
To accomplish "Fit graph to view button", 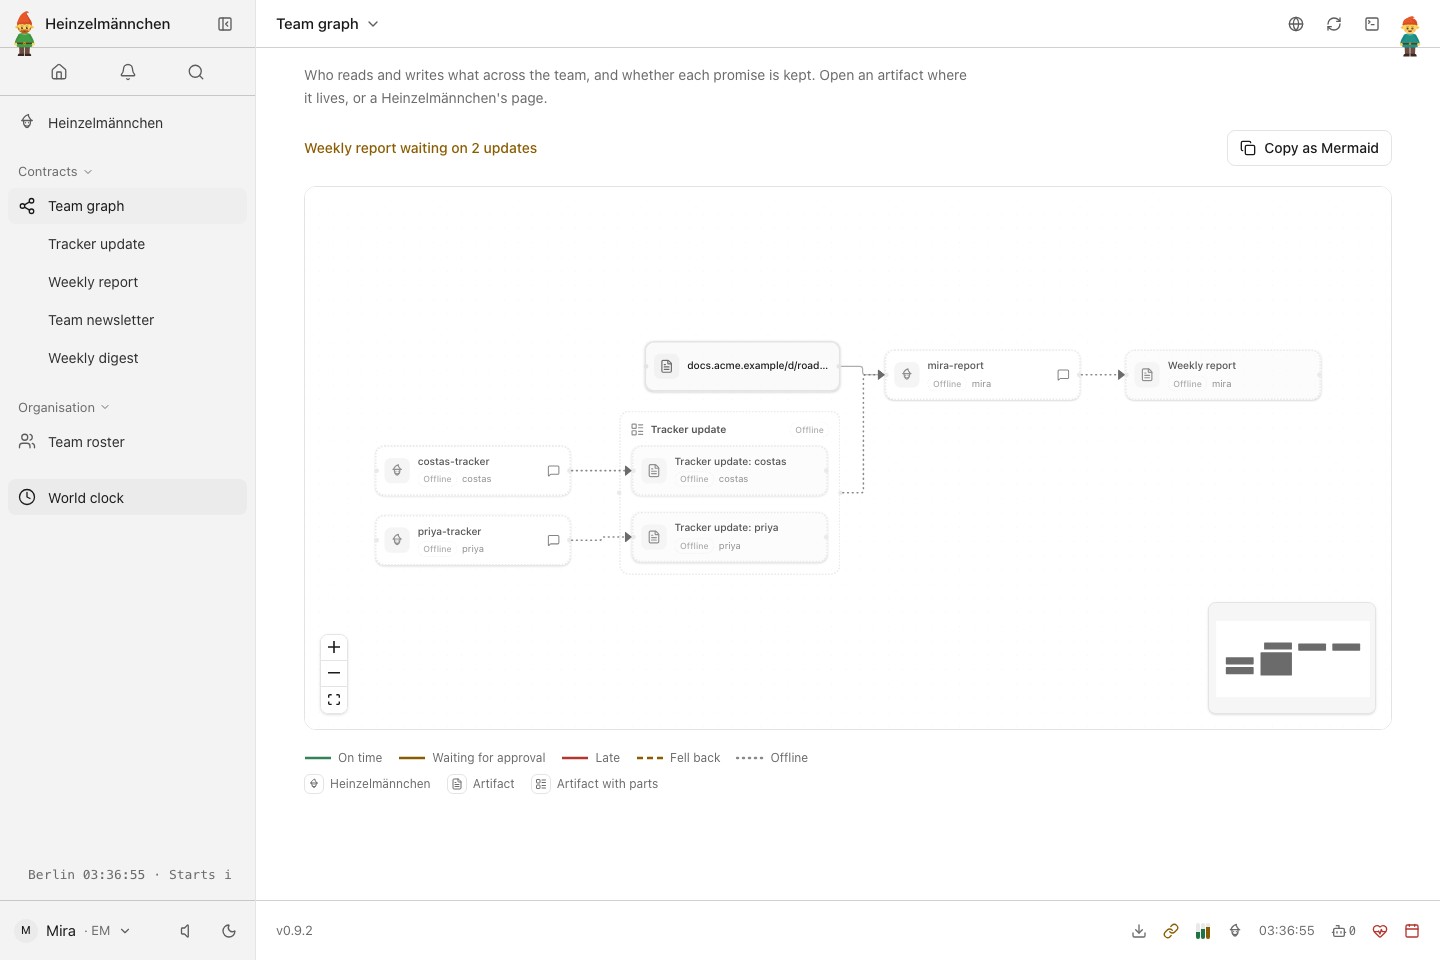I will pyautogui.click(x=334, y=700).
